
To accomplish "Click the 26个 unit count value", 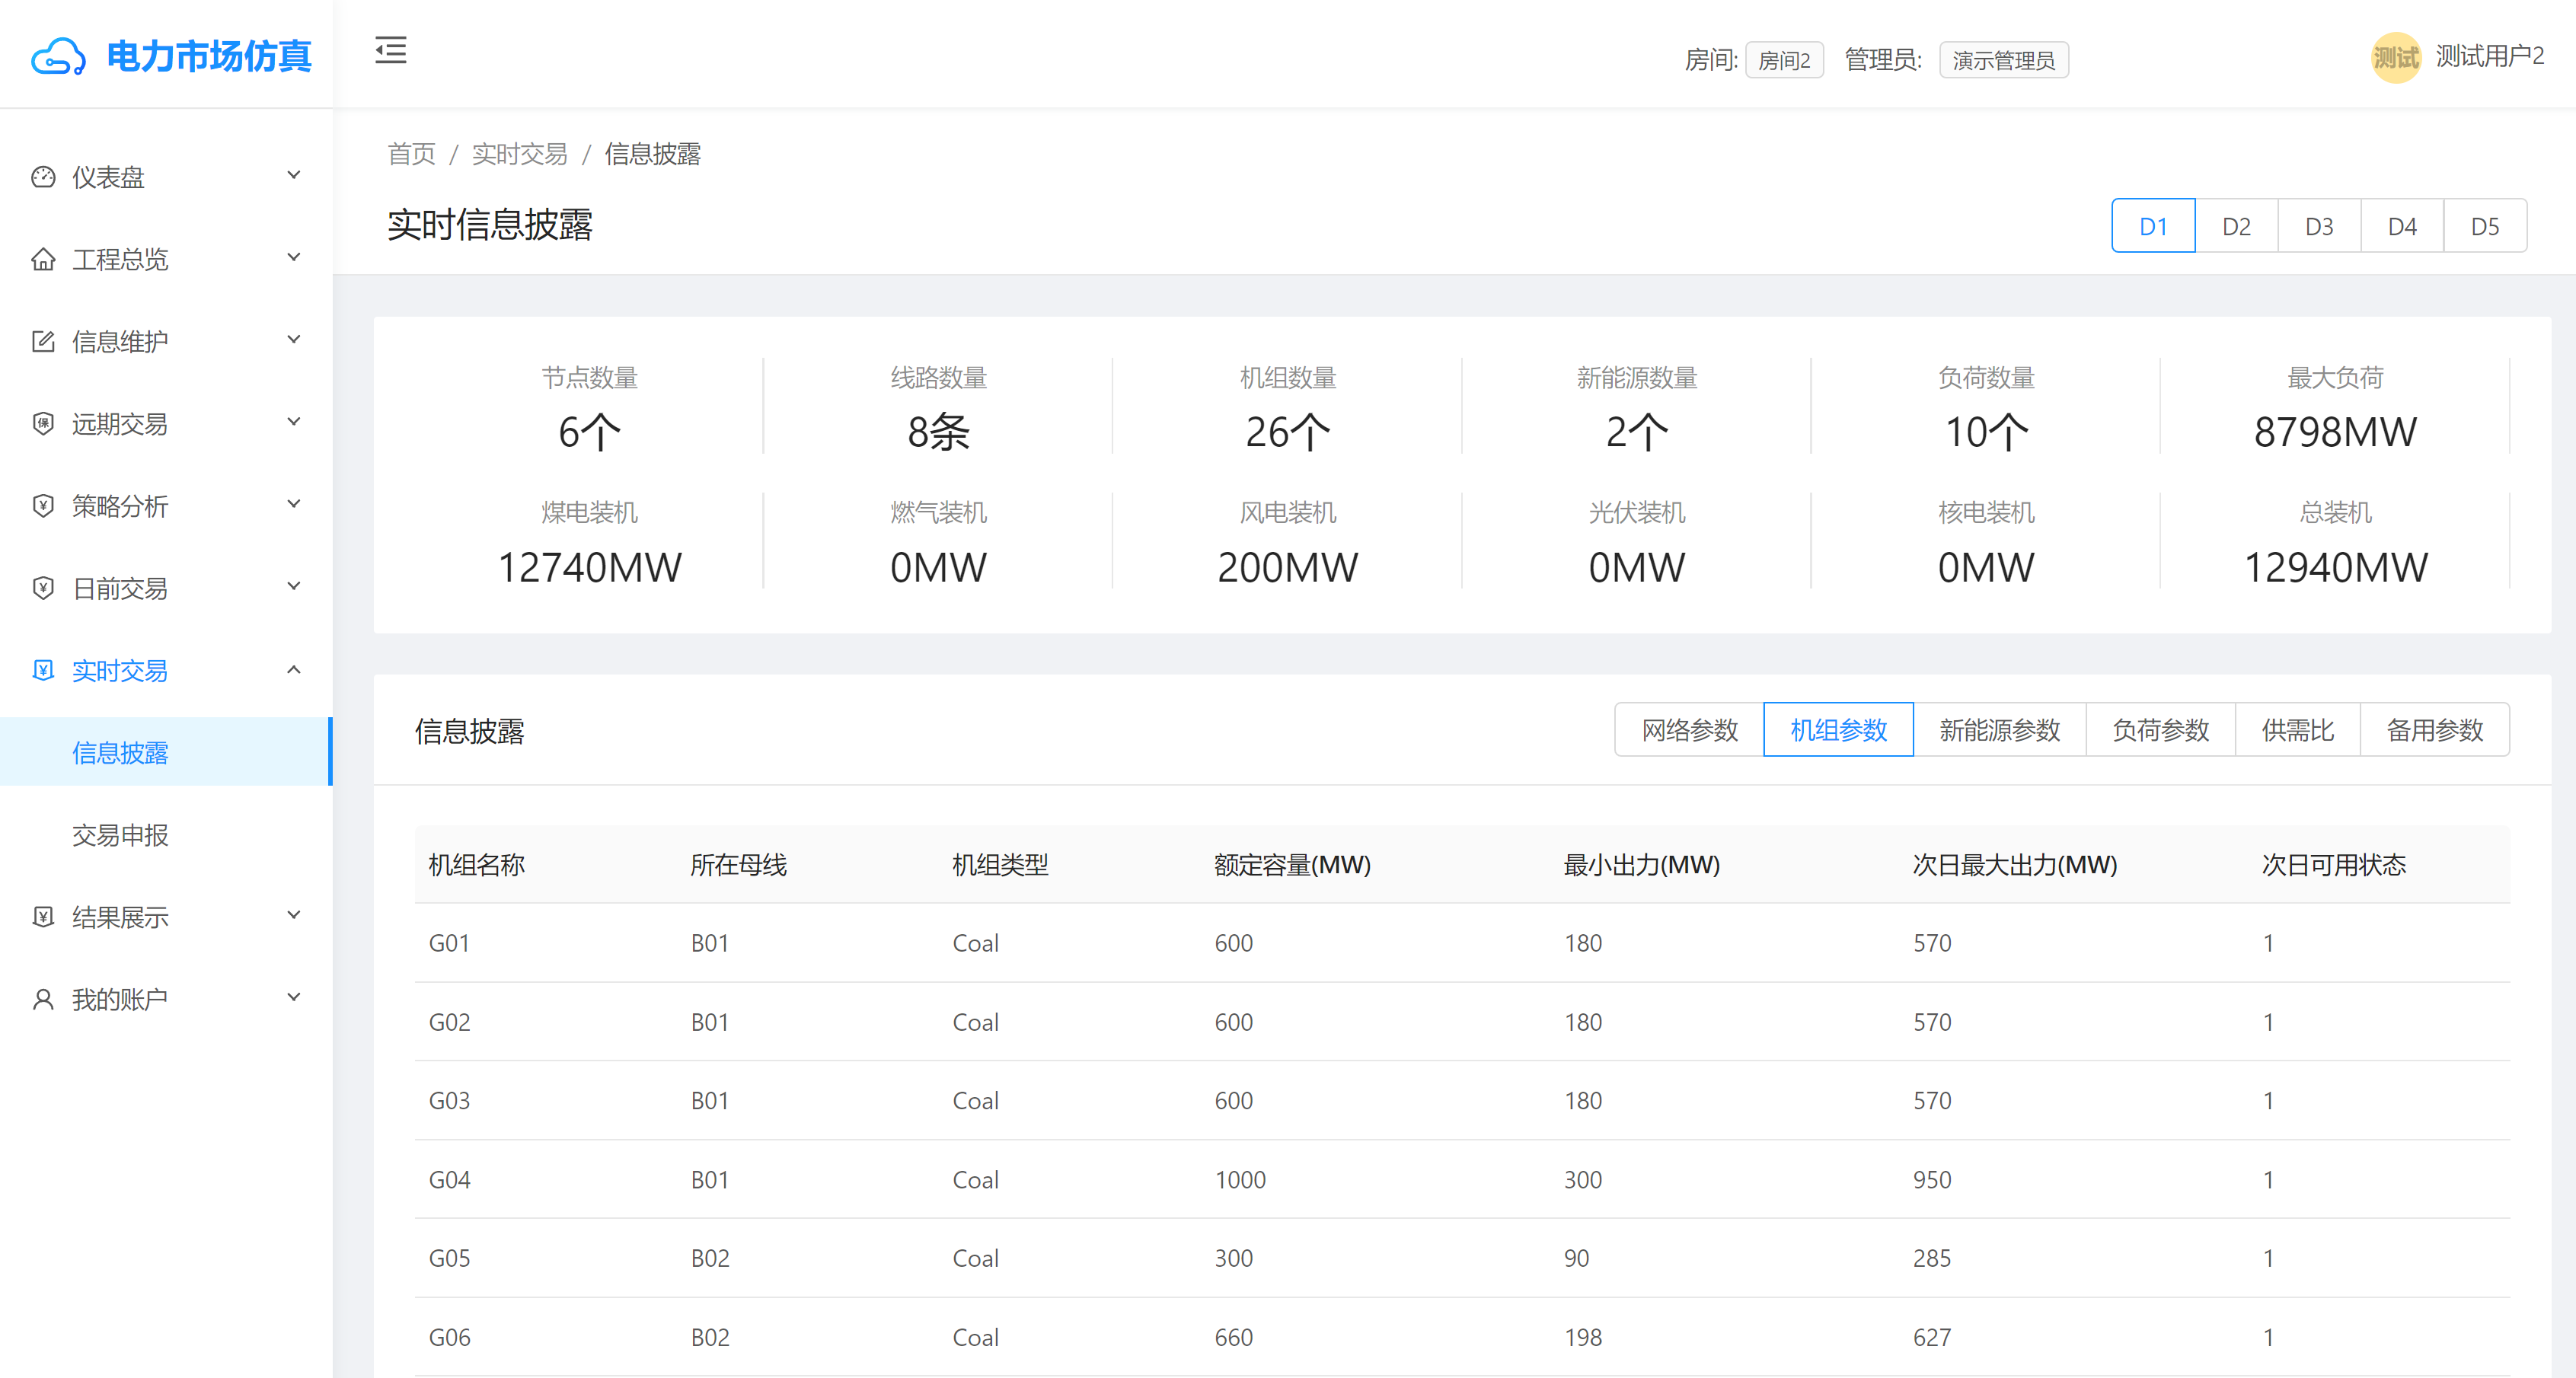I will click(x=1288, y=432).
